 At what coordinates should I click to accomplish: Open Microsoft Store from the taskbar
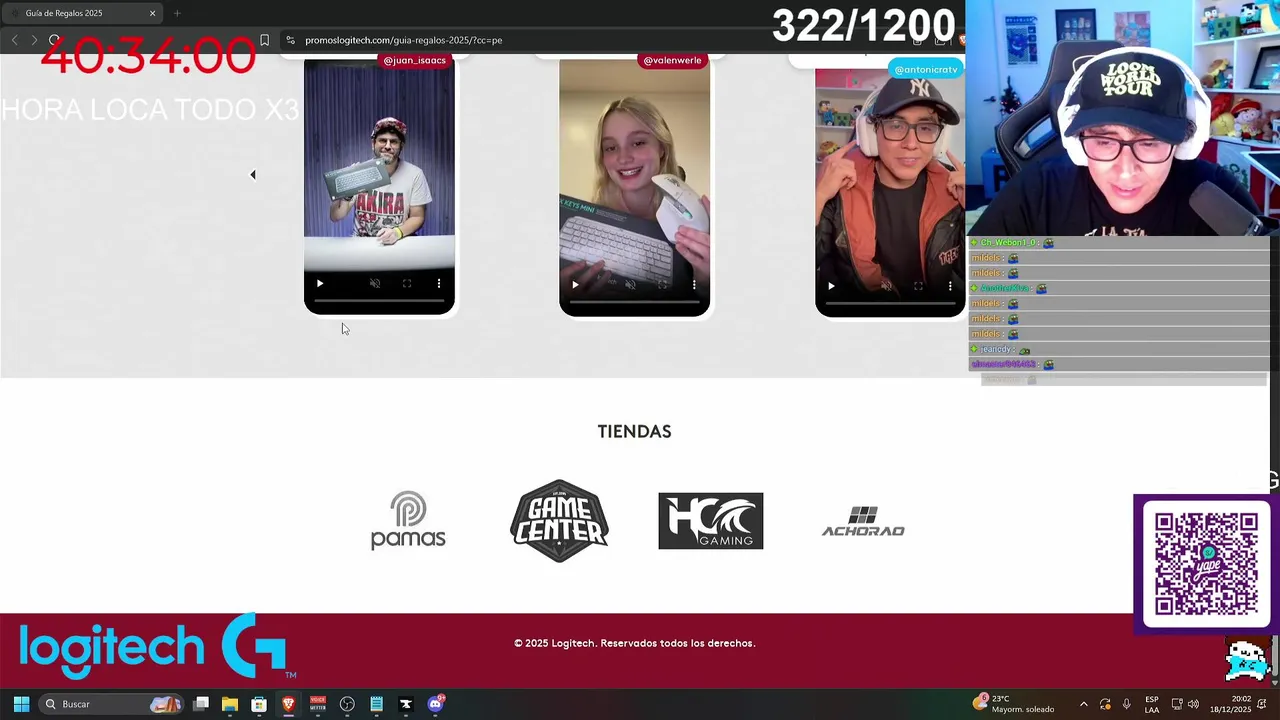click(259, 704)
